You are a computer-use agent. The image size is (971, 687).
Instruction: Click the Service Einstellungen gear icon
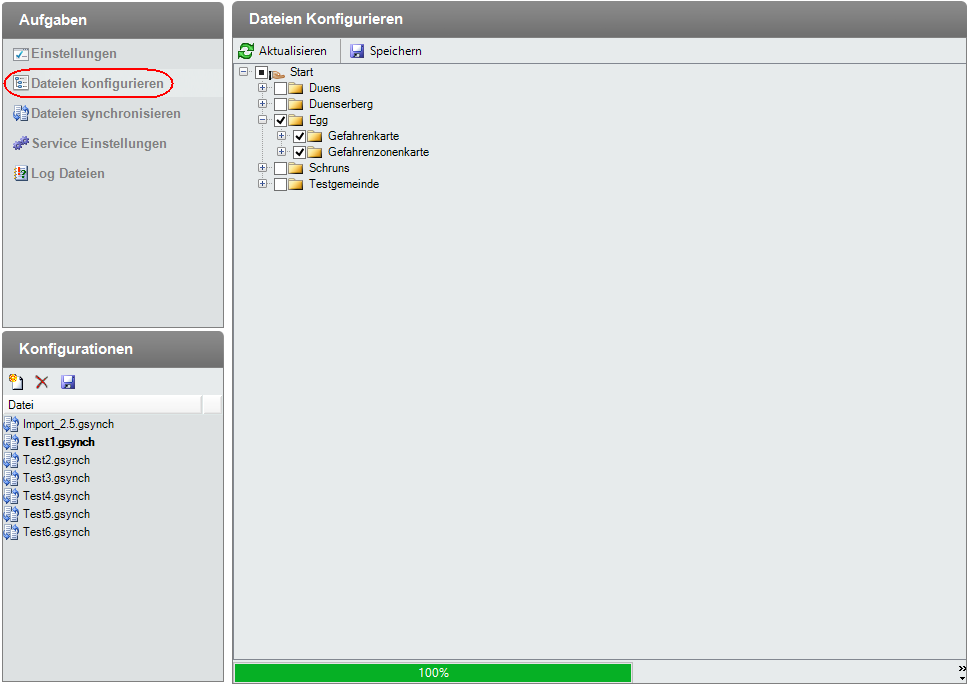[x=21, y=144]
